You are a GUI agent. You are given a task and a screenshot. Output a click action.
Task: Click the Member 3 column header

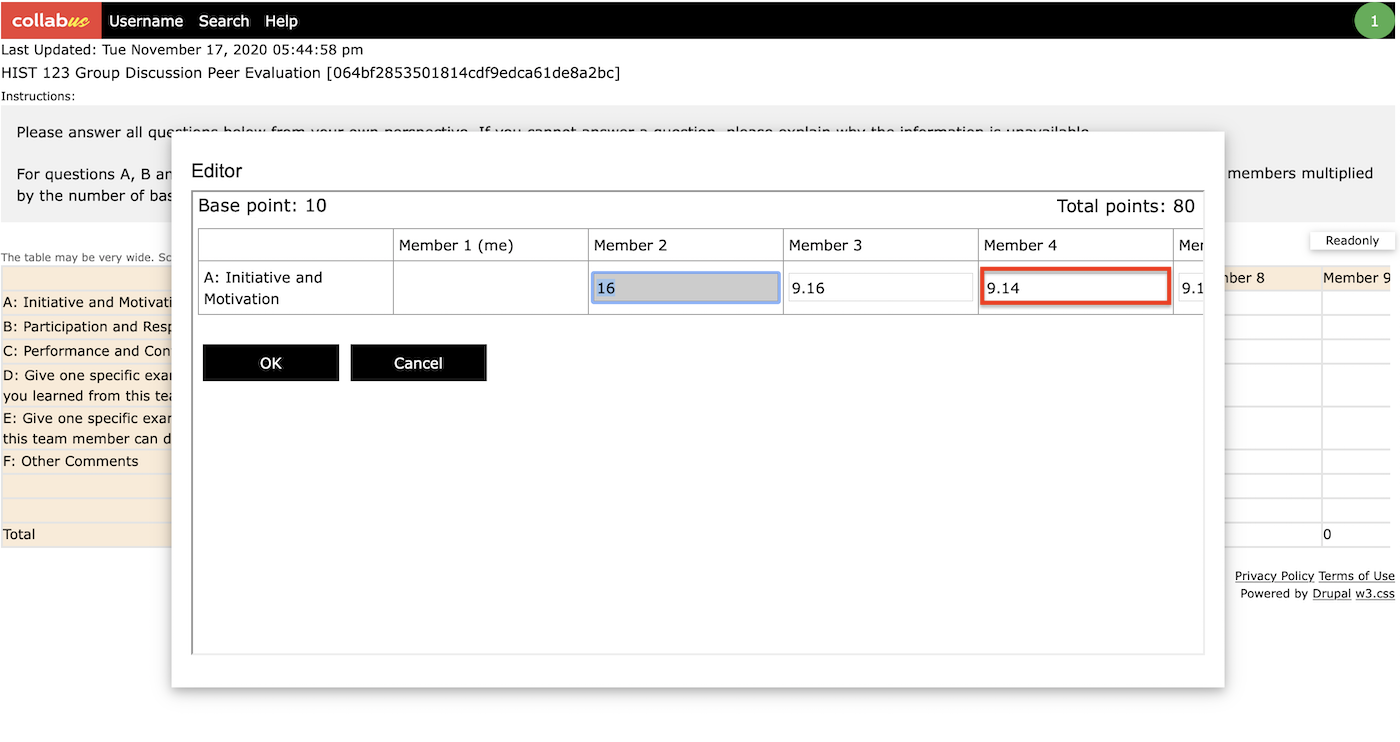[x=880, y=245]
